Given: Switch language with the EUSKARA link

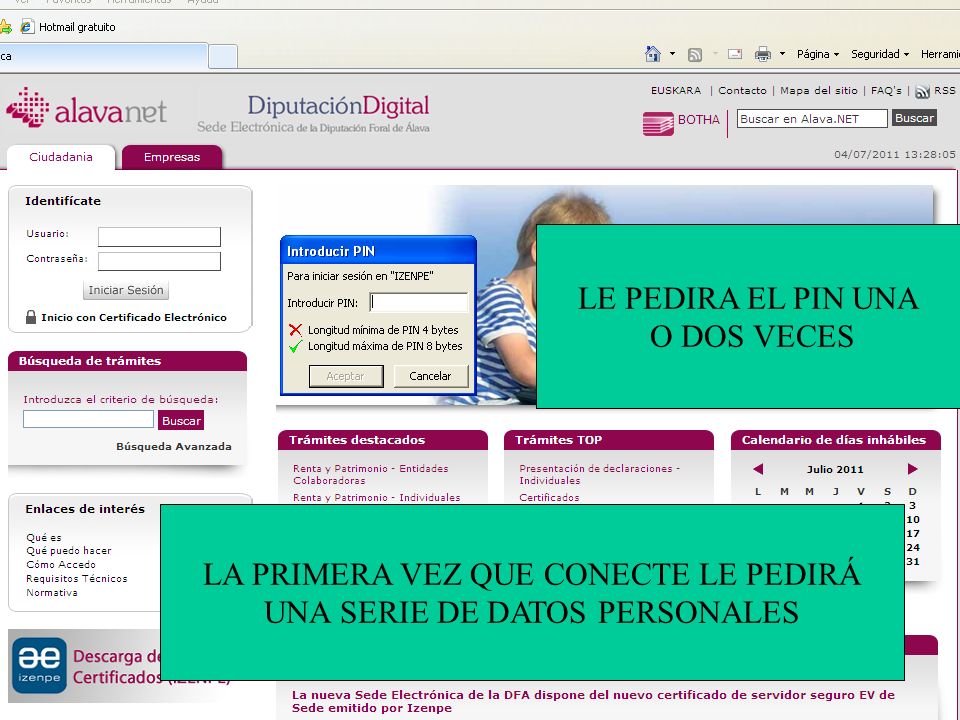Looking at the screenshot, I should (676, 91).
